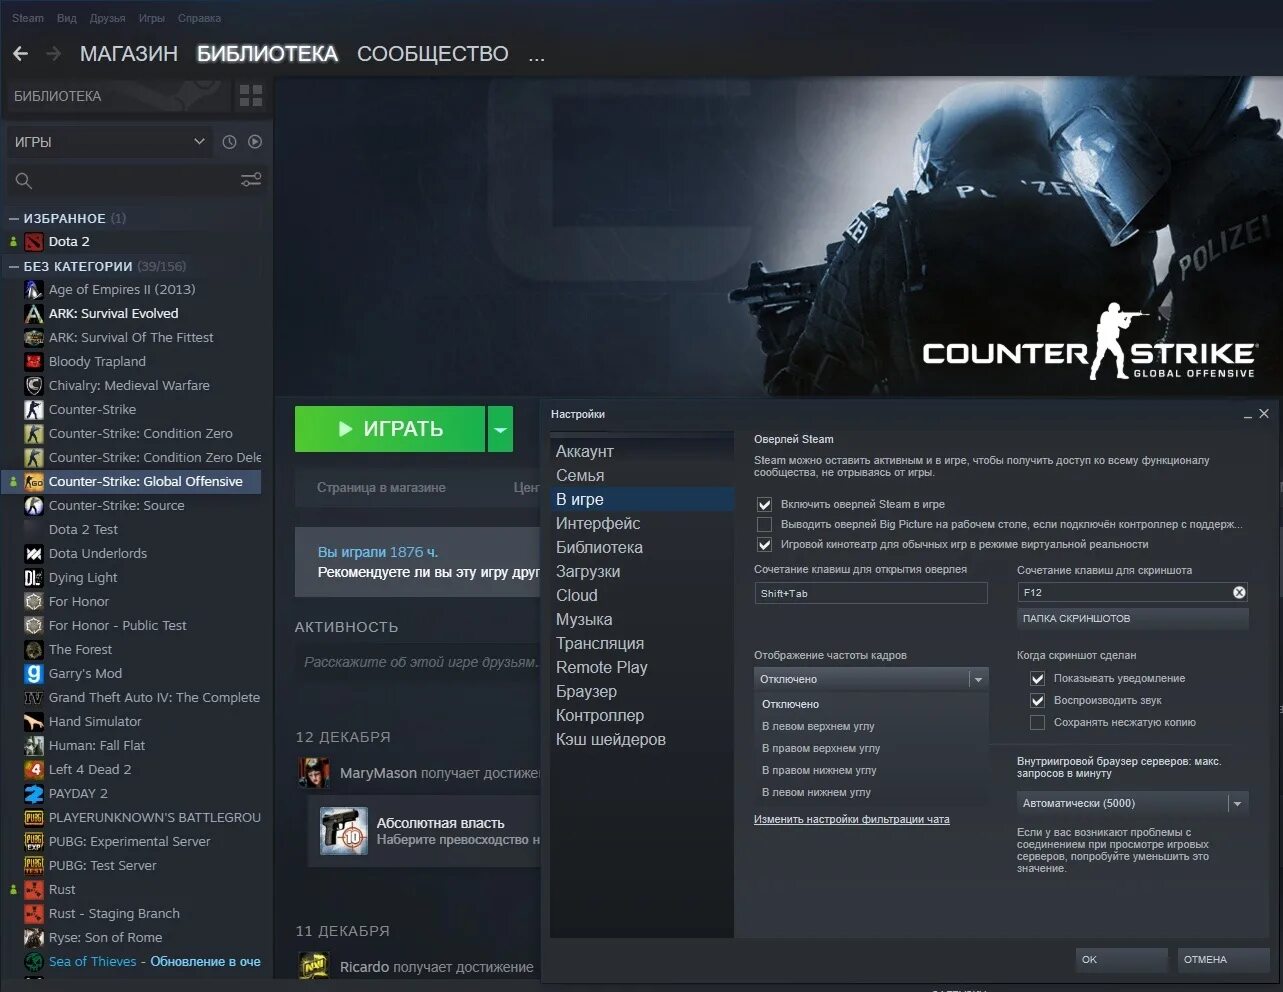Open Изменить настройки фильтрации чата link

pyautogui.click(x=851, y=820)
